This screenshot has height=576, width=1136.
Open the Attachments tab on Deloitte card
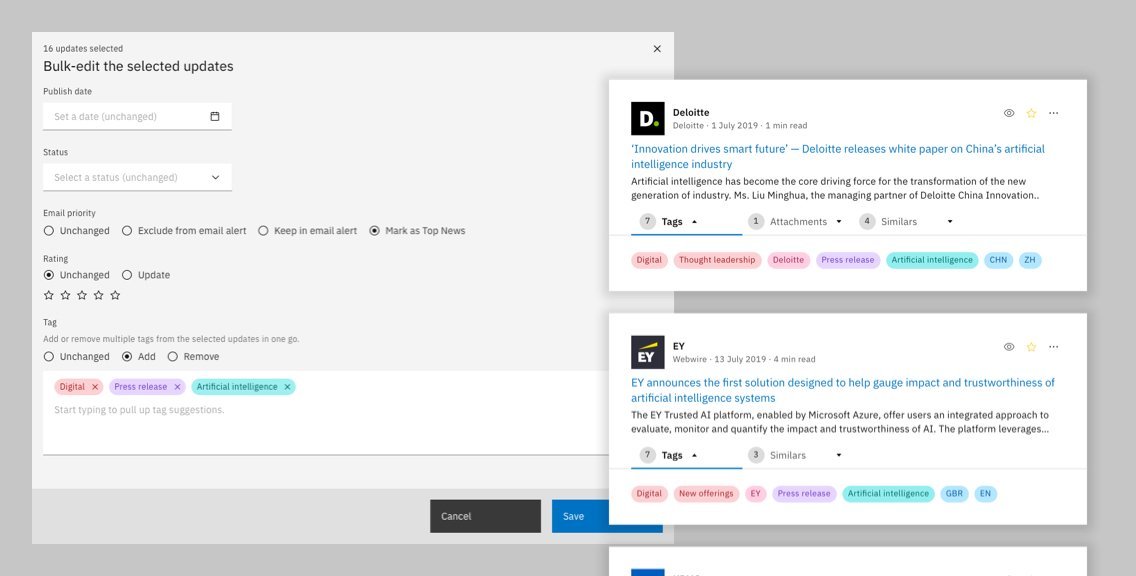coord(798,222)
